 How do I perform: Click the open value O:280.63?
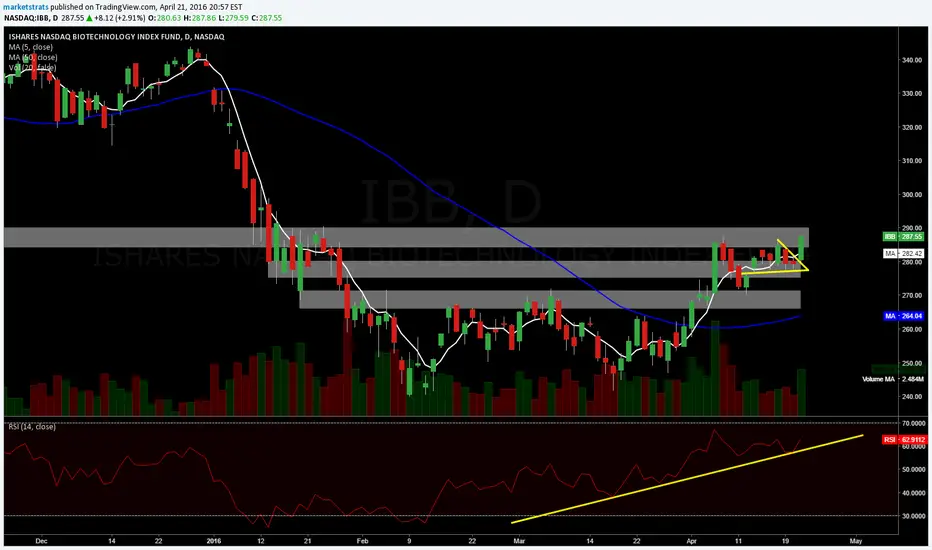165,18
